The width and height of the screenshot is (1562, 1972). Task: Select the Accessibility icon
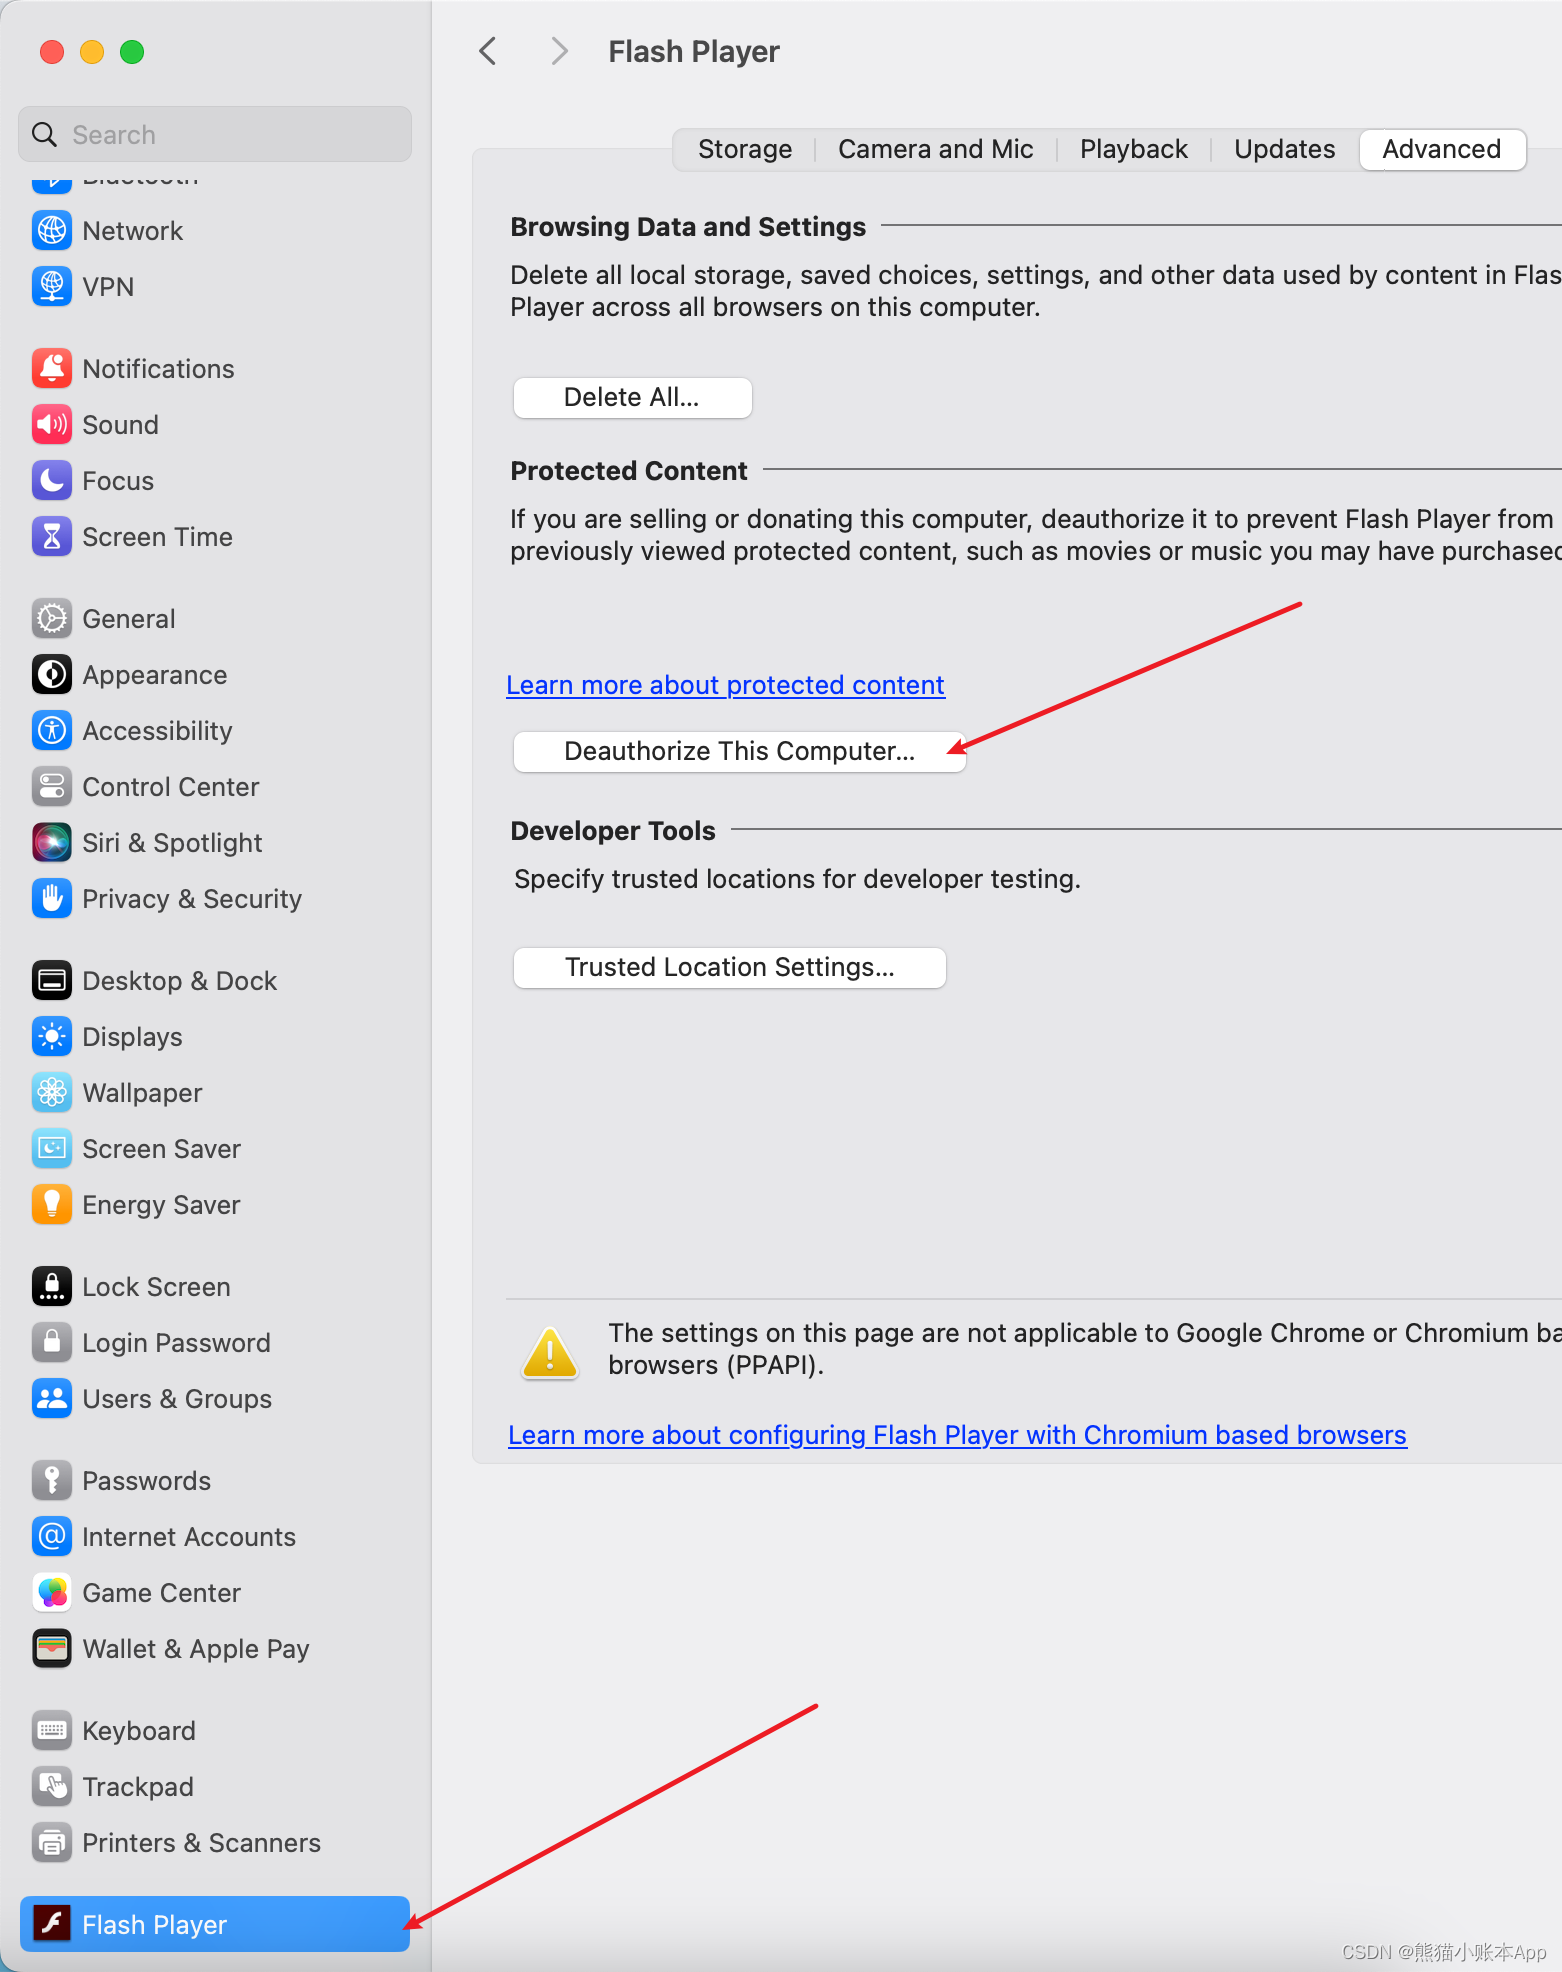(x=52, y=731)
